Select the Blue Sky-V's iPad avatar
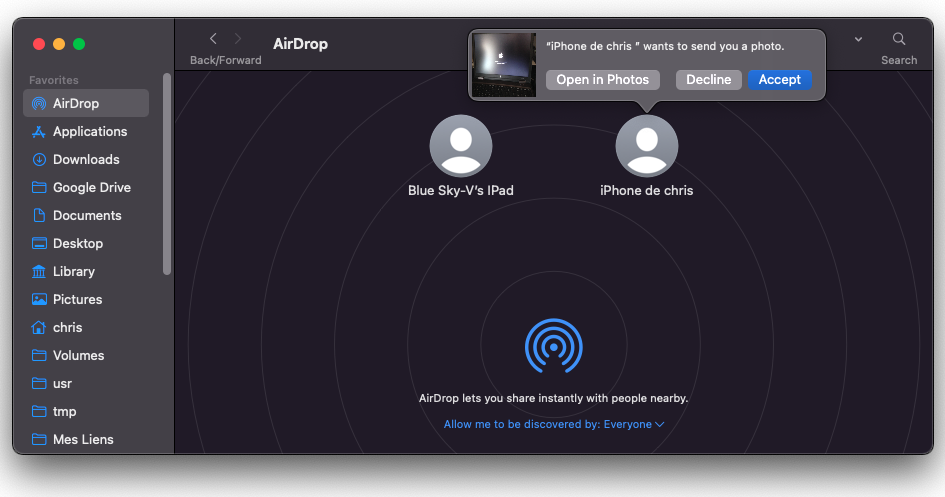This screenshot has height=497, width=945. [461, 146]
